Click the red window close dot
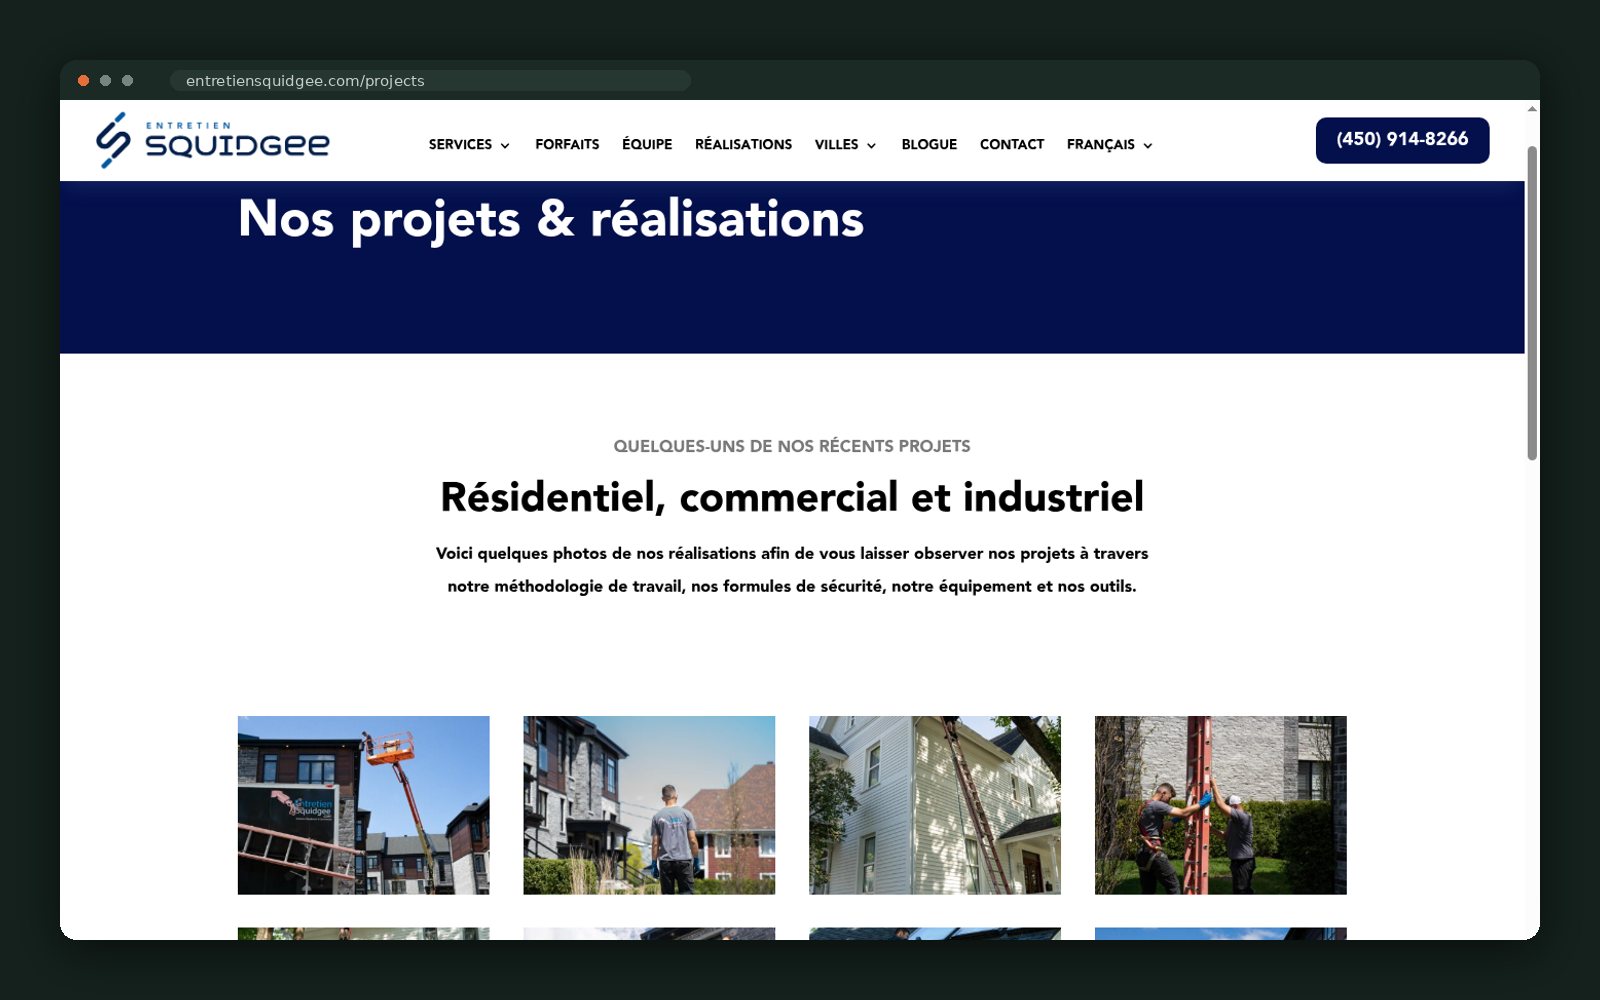 pos(84,81)
